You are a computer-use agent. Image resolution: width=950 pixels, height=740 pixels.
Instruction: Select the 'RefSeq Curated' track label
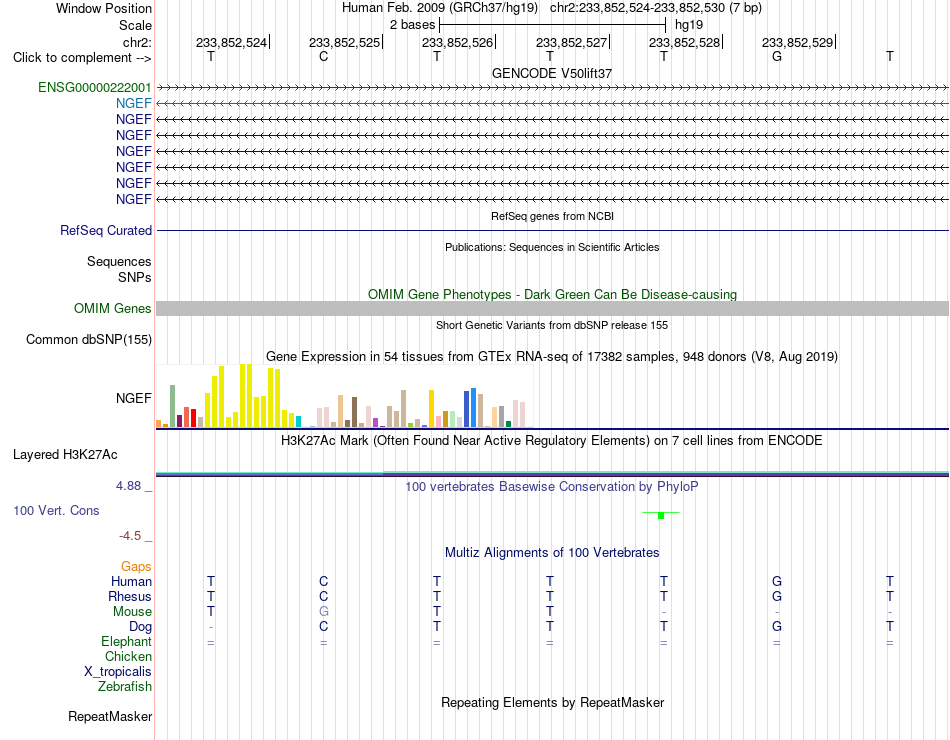point(106,230)
